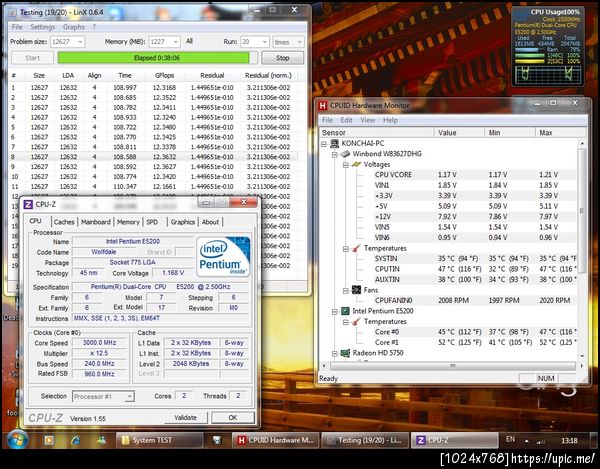This screenshot has width=600, height=469.
Task: Click the CPU-Z title bar Z icon
Action: tap(28, 205)
